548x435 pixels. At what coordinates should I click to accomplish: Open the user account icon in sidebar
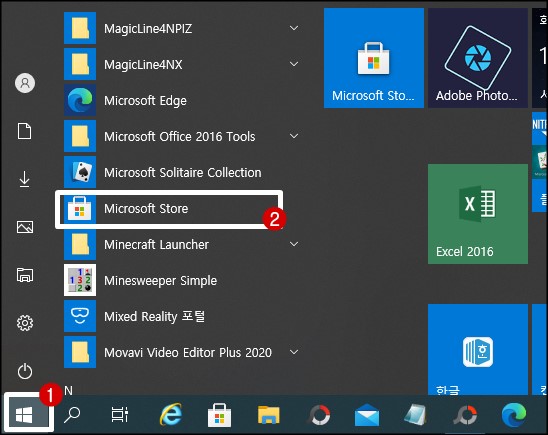25,83
